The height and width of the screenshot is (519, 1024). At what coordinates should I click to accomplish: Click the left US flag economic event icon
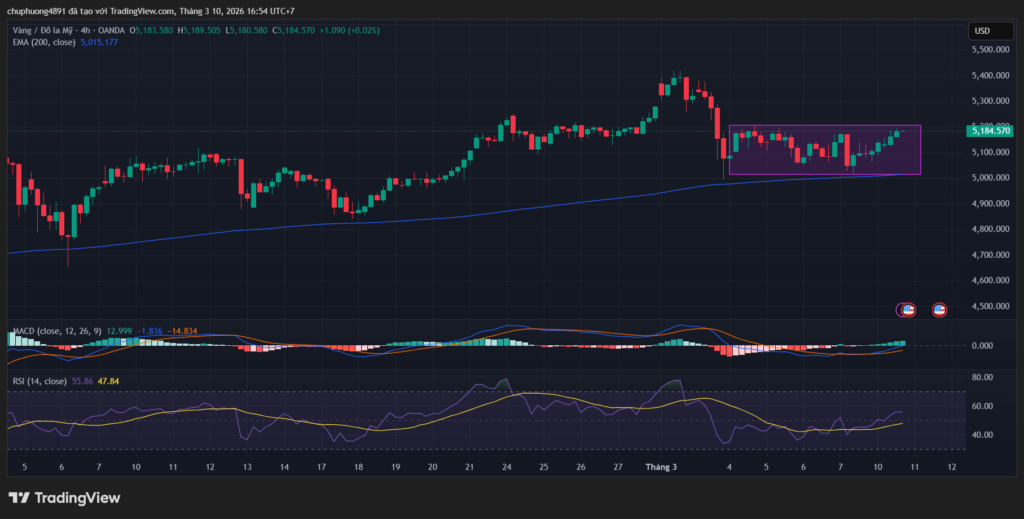906,310
